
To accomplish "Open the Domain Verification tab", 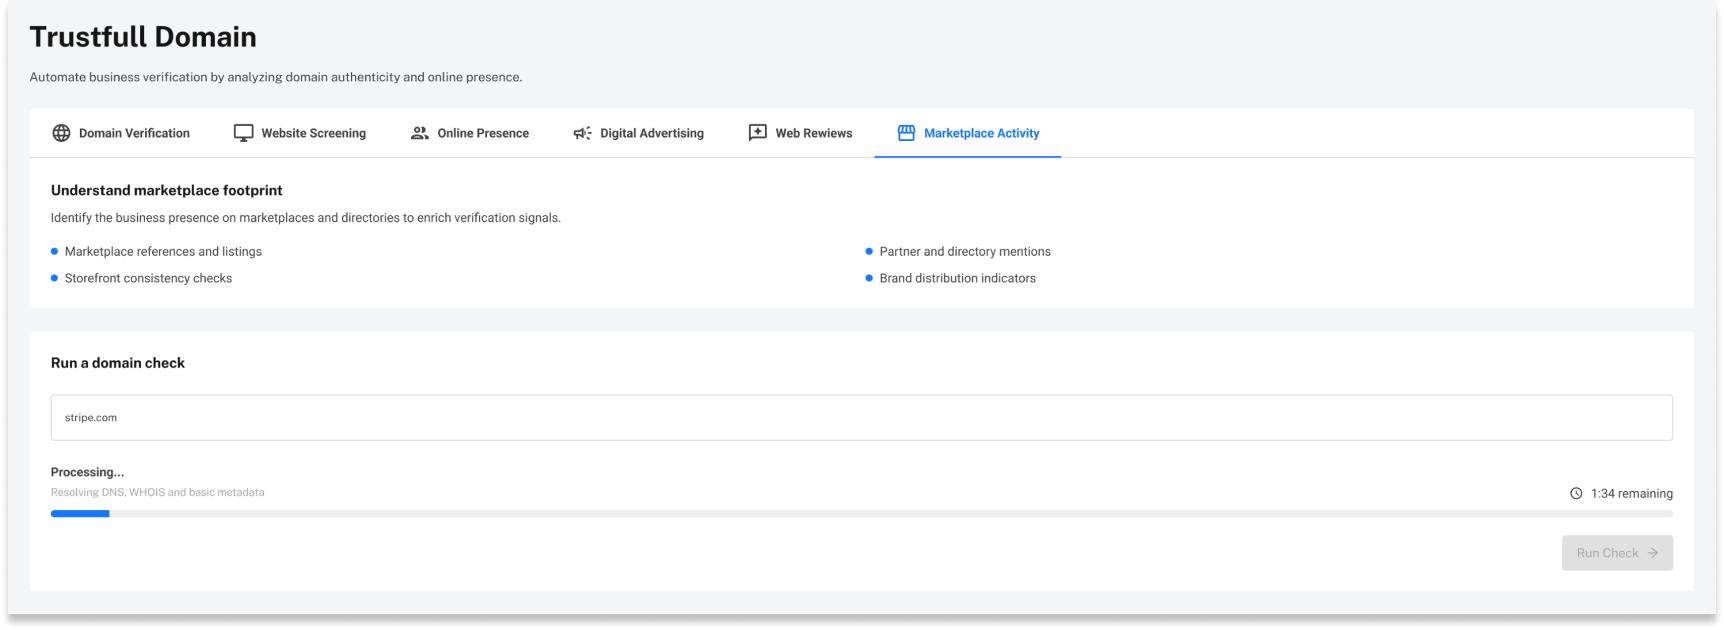I will coord(121,133).
